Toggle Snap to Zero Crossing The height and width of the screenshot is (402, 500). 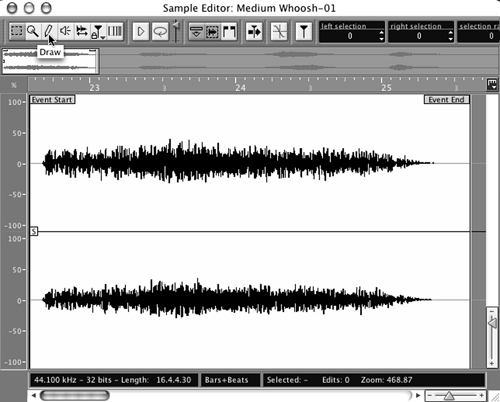click(279, 32)
